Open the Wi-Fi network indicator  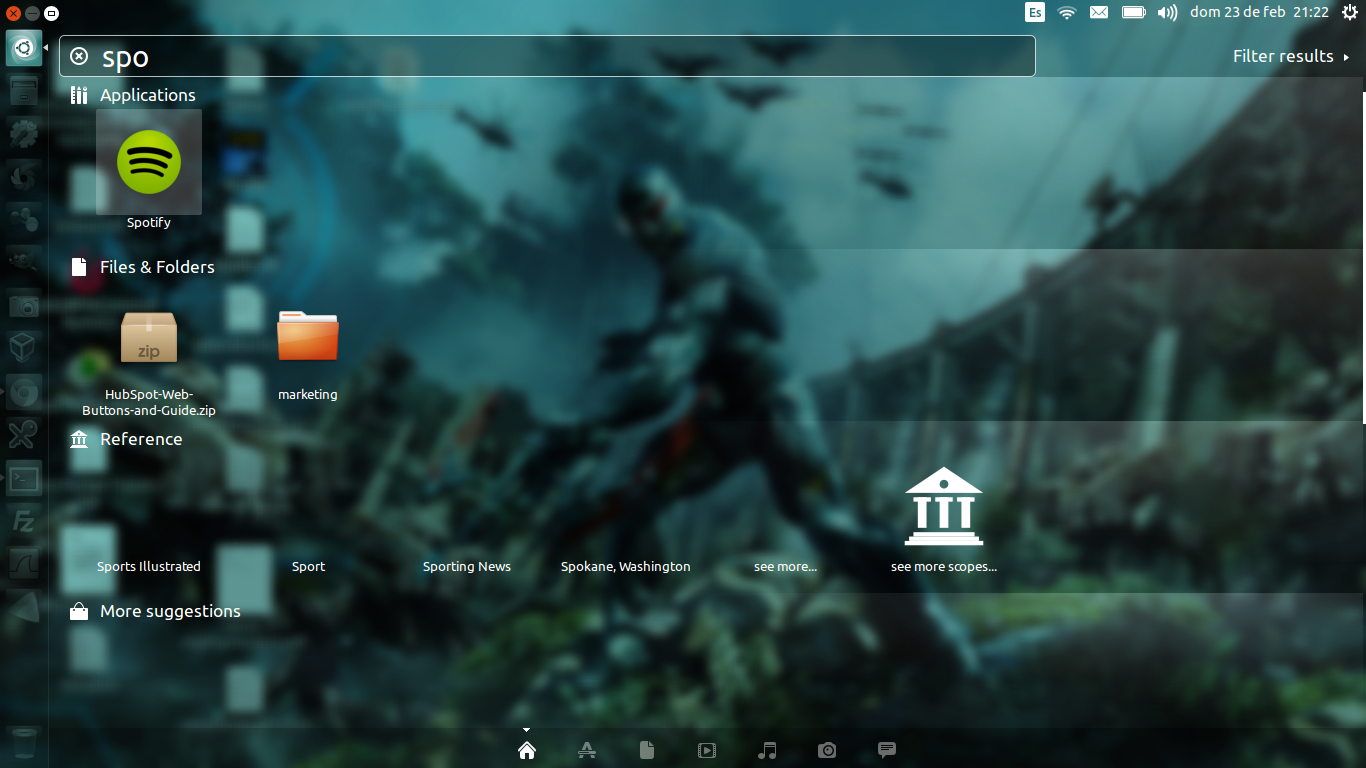pyautogui.click(x=1067, y=12)
